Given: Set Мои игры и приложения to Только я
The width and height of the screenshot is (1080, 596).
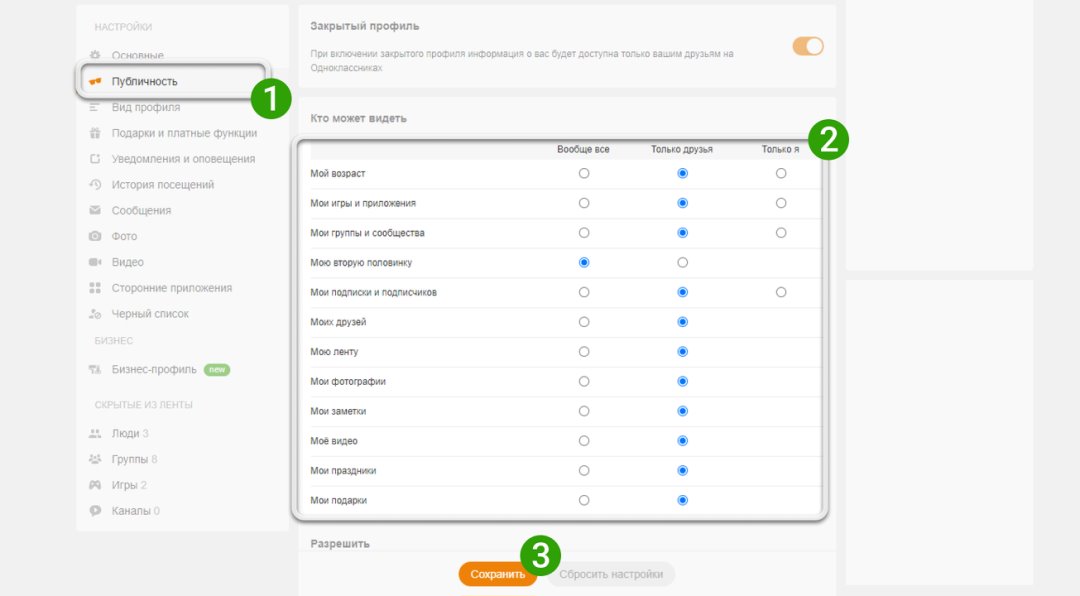Looking at the screenshot, I should [781, 203].
